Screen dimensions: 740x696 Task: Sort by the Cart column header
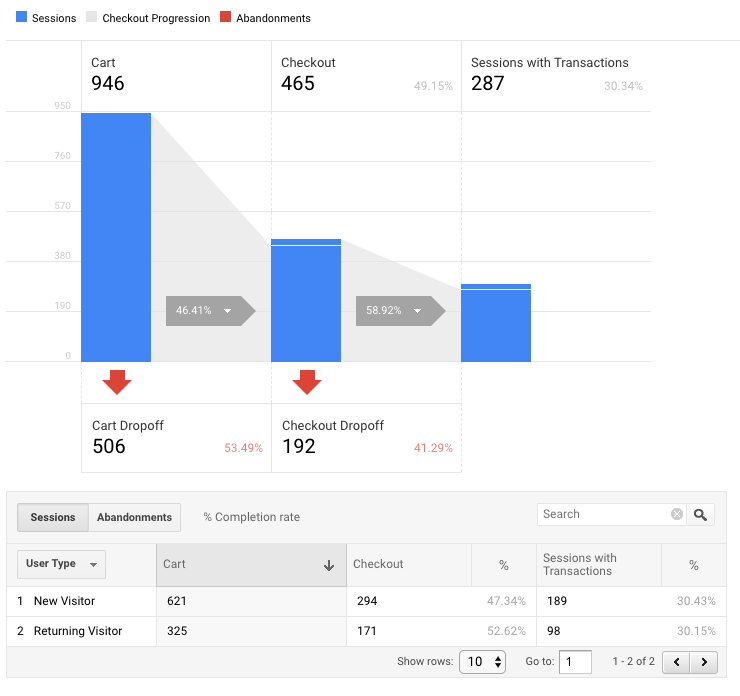point(252,565)
